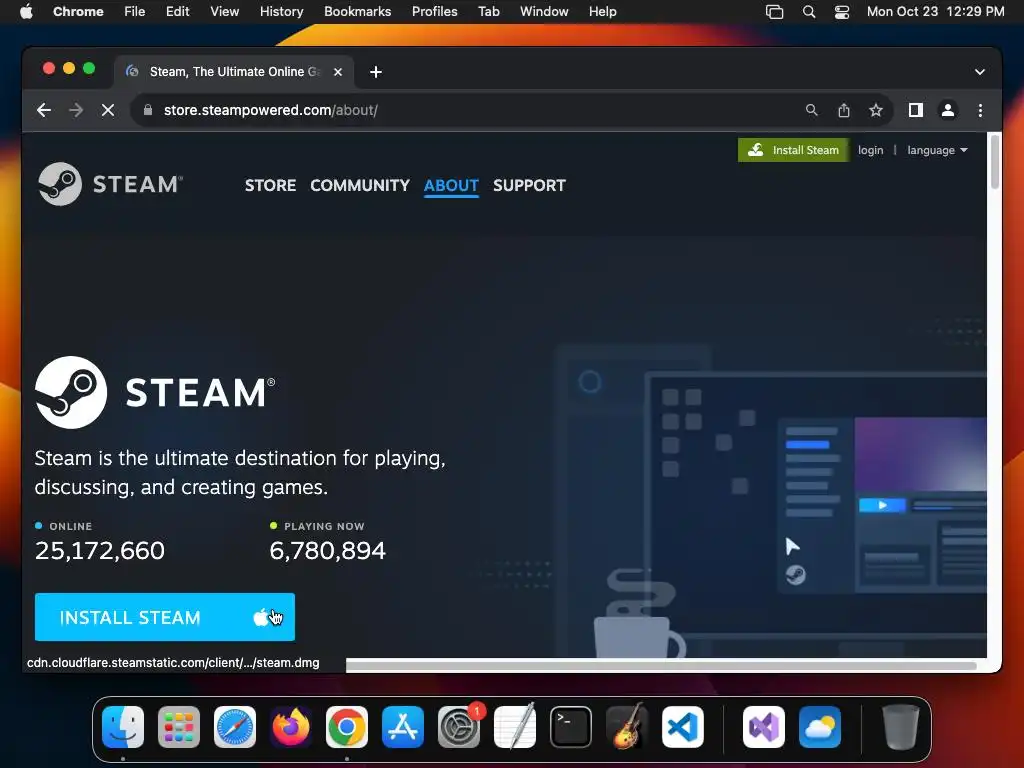
Task: Click the lock icon in address bar
Action: coord(148,110)
